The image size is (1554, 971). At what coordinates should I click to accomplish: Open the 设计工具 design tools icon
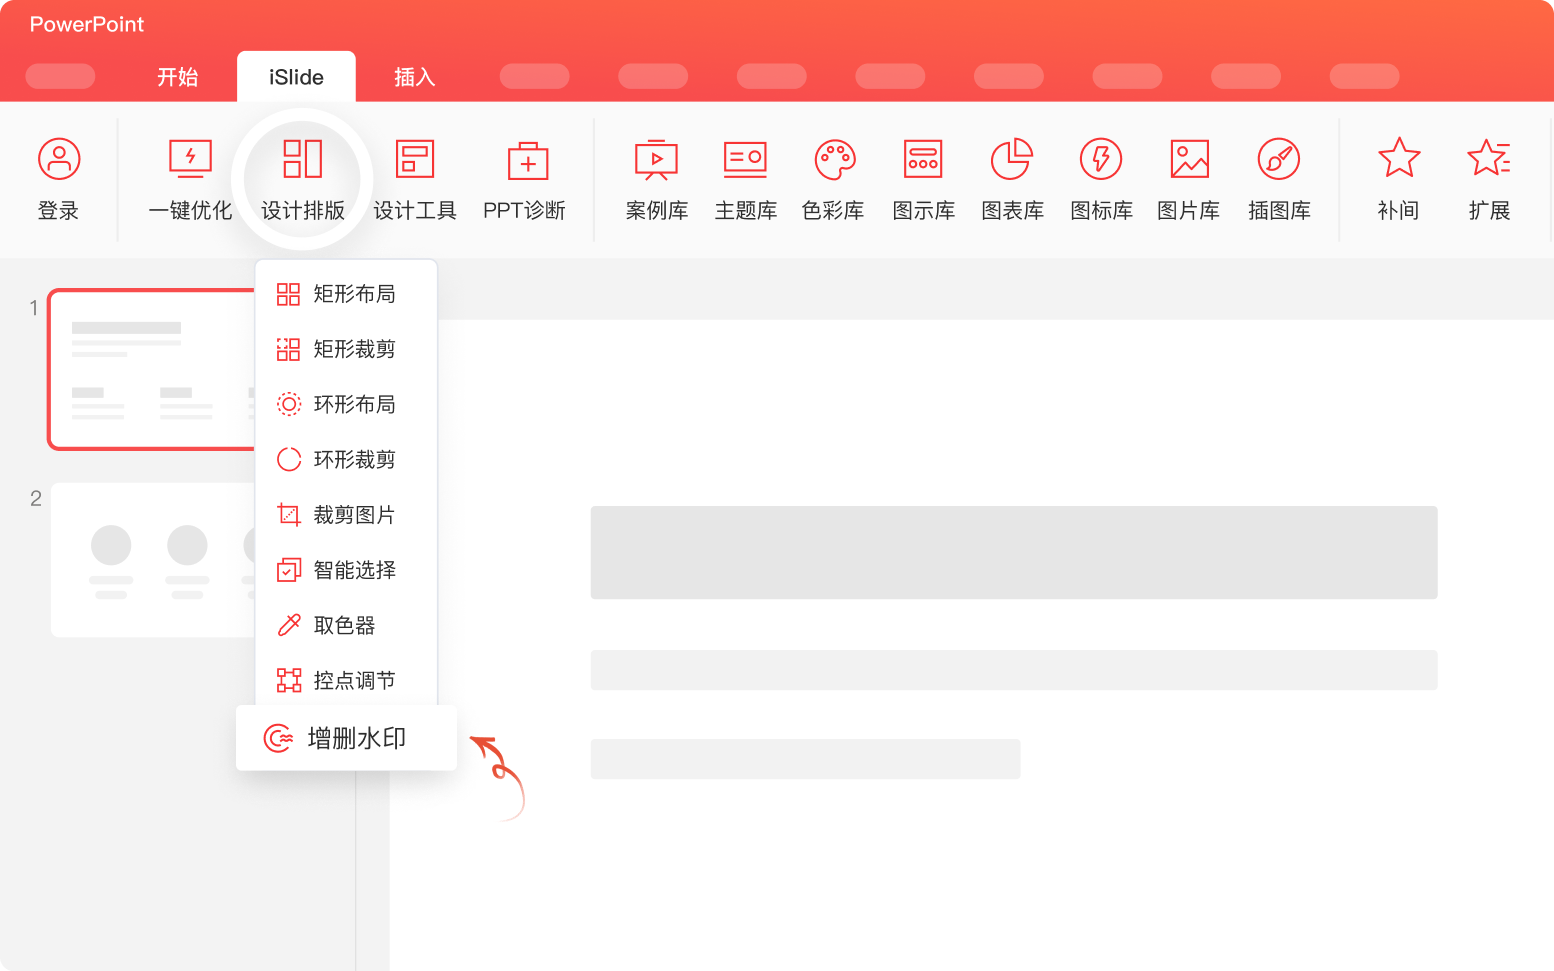(x=415, y=179)
